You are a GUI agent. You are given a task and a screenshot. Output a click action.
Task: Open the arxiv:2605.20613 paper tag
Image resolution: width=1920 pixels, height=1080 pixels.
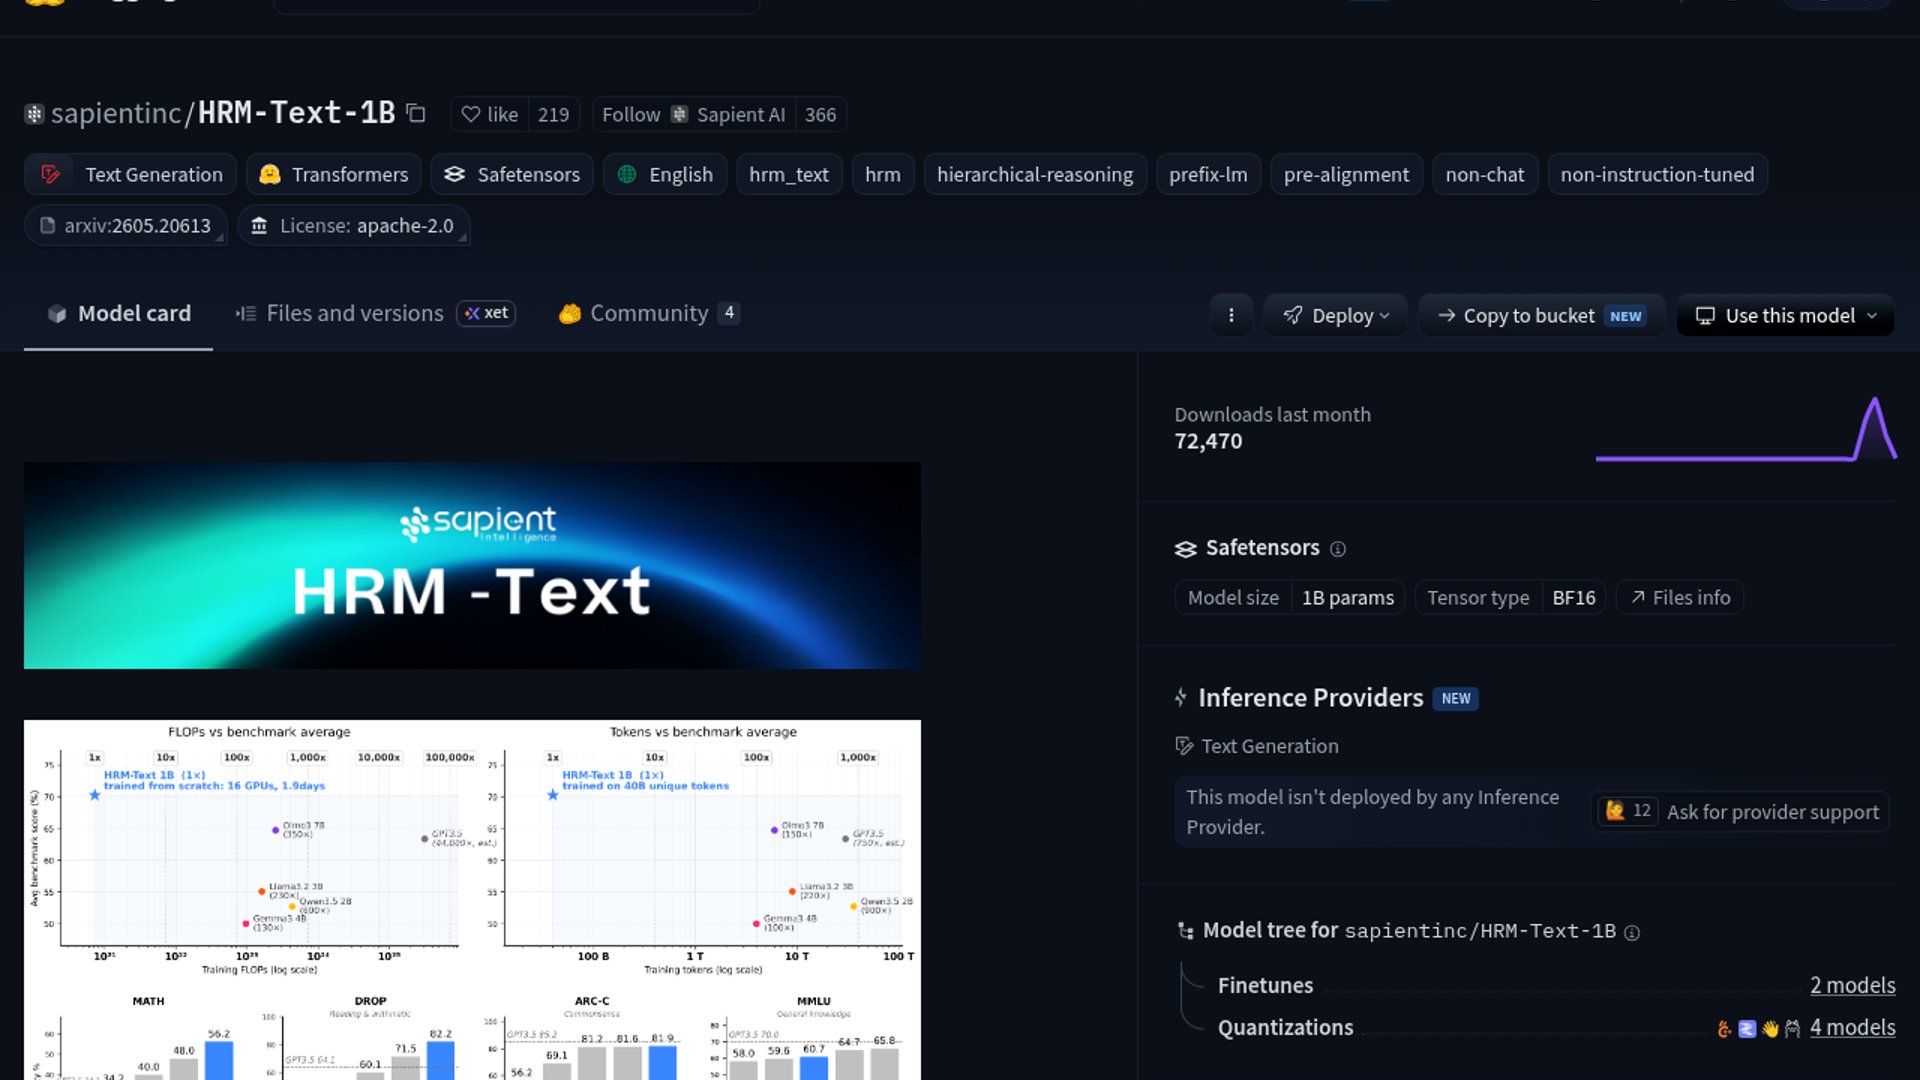click(x=126, y=225)
